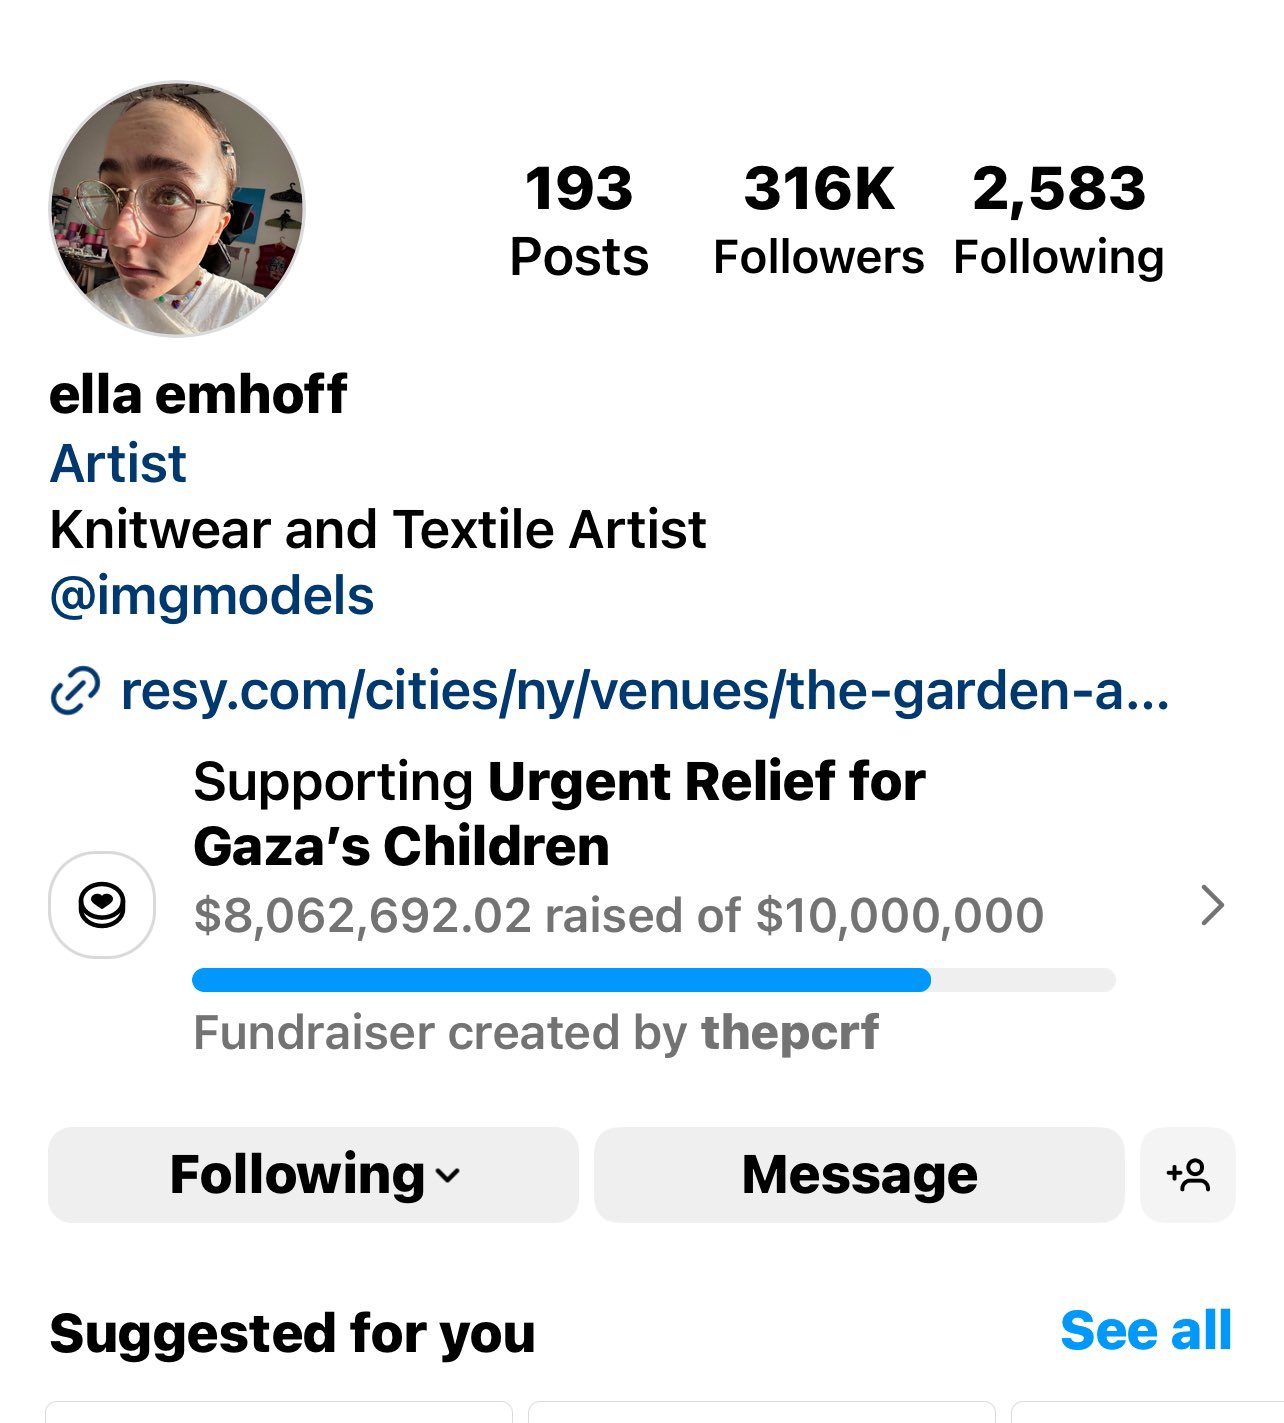This screenshot has height=1423, width=1284.
Task: Tap the fundraiser heart coin icon
Action: [x=102, y=905]
